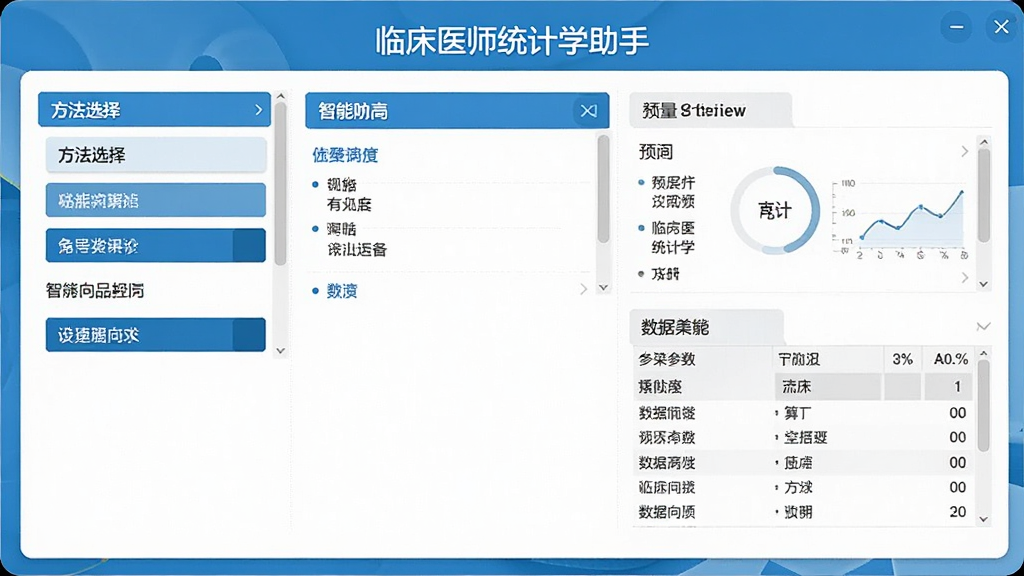Select the 有 bullet item in middle panel
This screenshot has width=1024, height=576.
click(349, 195)
